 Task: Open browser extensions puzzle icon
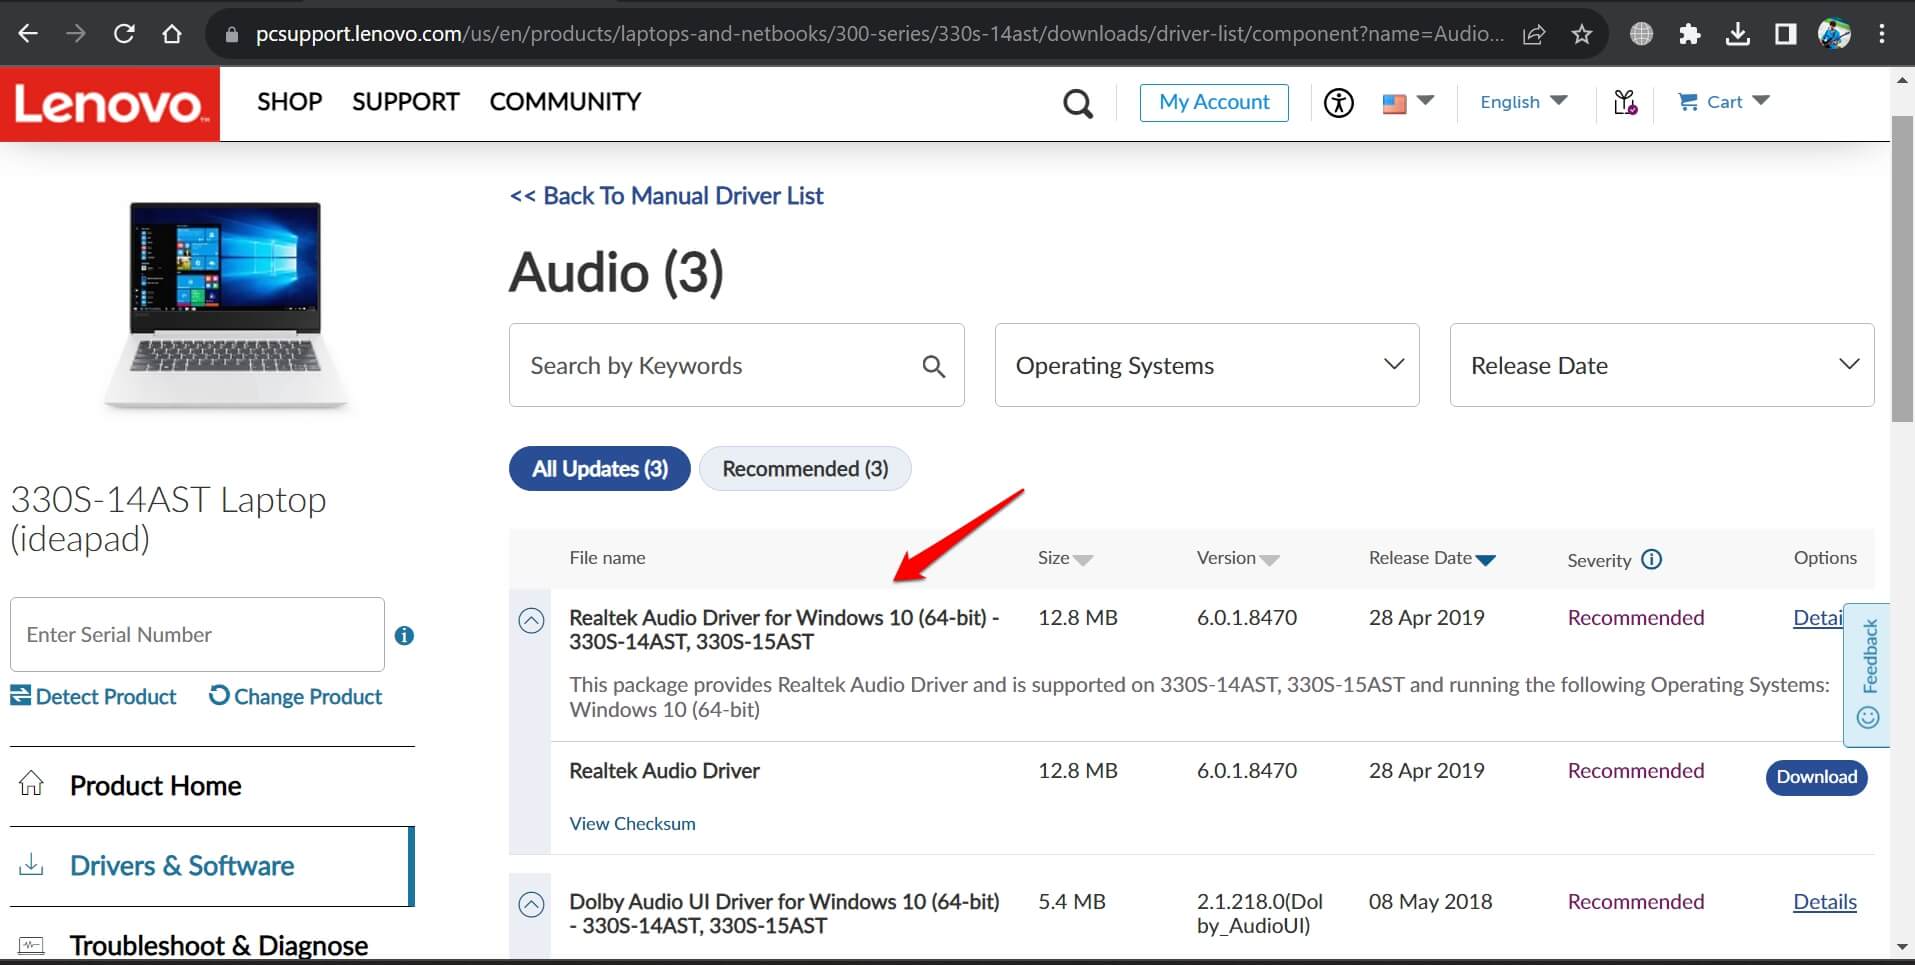tap(1689, 34)
